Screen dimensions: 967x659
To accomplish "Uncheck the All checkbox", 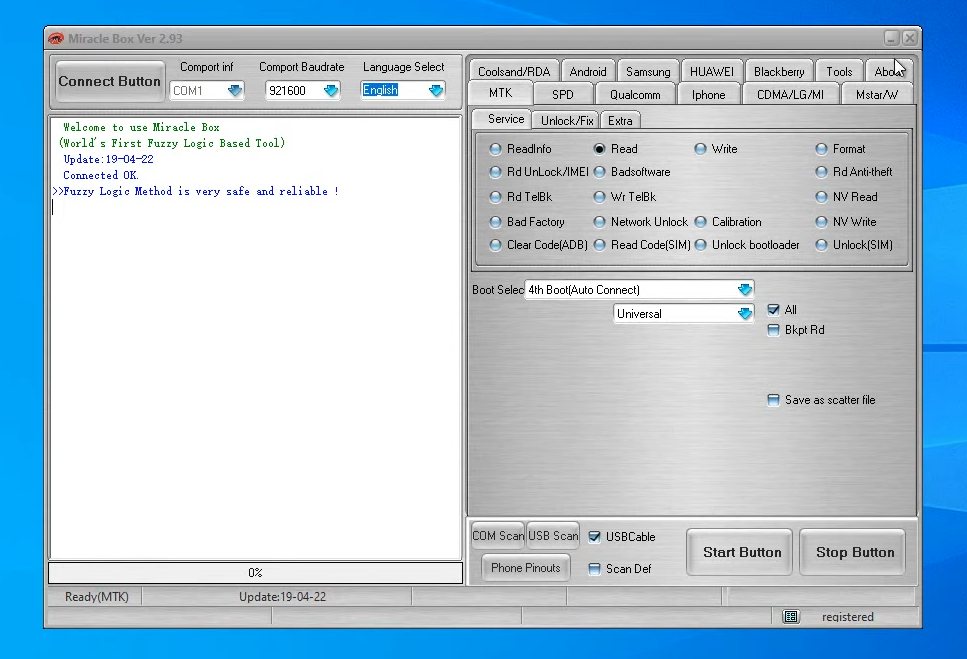I will pos(773,310).
